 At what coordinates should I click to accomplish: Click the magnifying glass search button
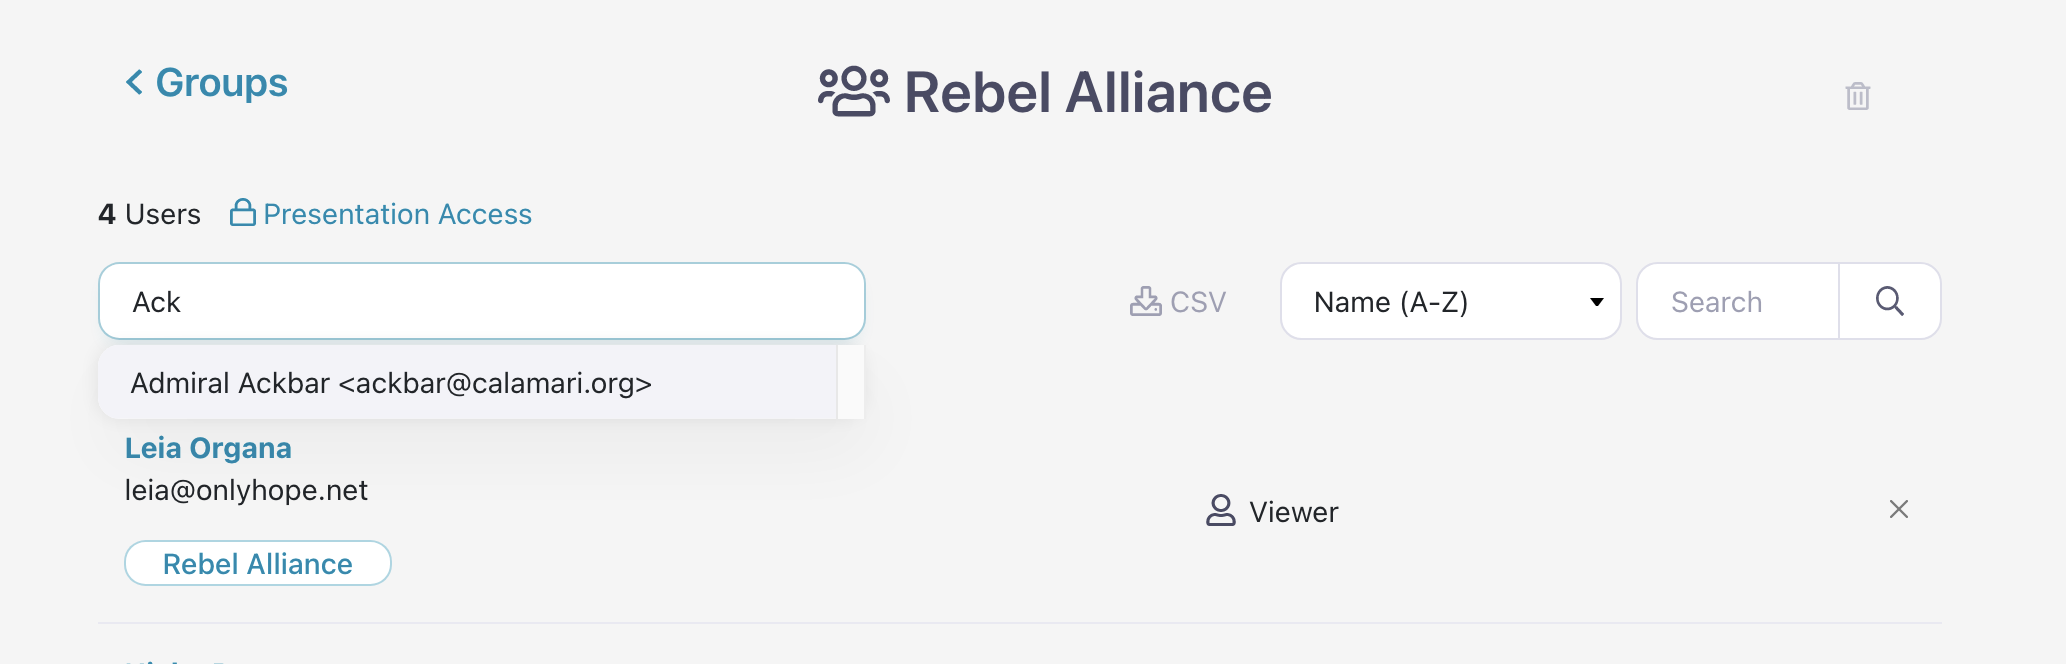coord(1889,301)
